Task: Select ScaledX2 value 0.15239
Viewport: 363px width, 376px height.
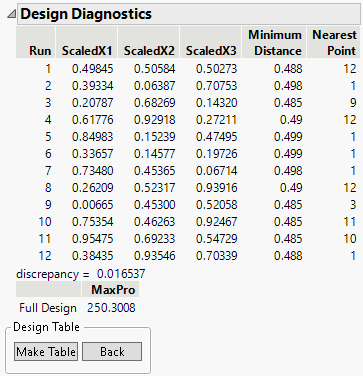Action: tap(155, 137)
